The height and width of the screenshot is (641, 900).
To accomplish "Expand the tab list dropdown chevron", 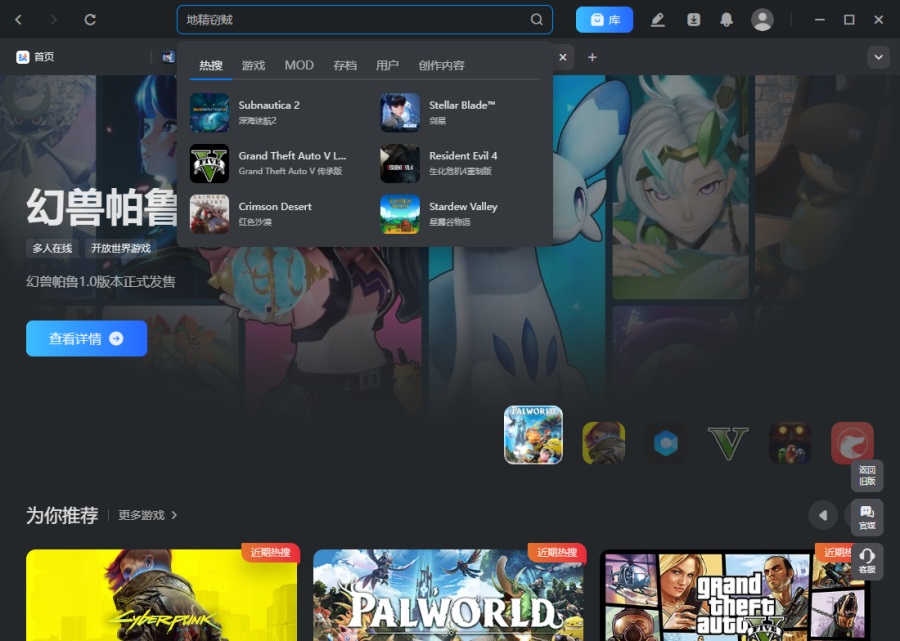I will 878,57.
